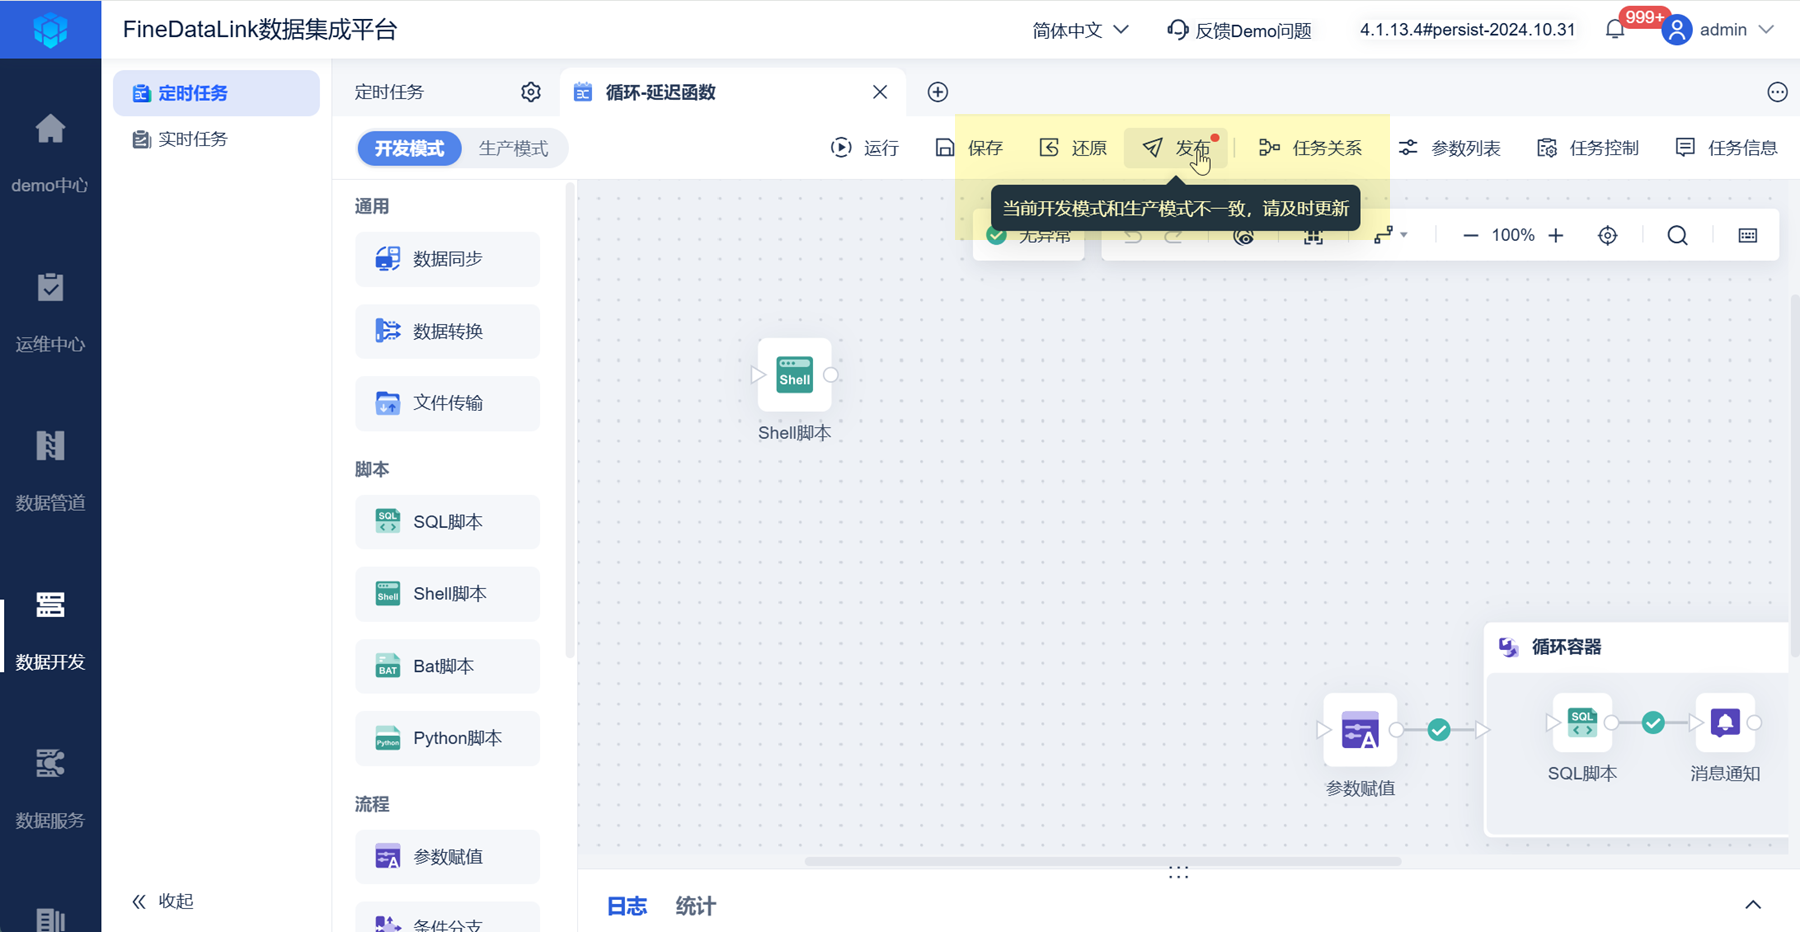Viewport: 1800px width, 932px height.
Task: Click the admin user avatar icon
Action: coord(1677,30)
